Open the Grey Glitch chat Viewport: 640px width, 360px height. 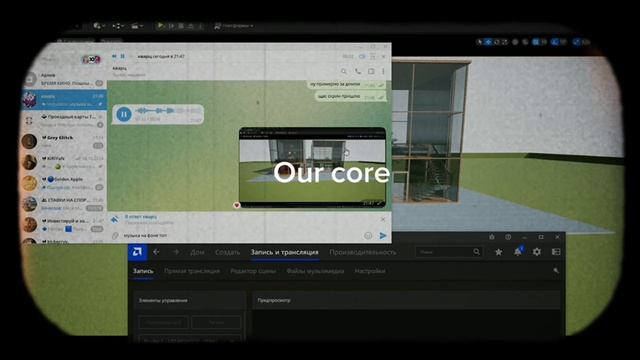pos(64,142)
